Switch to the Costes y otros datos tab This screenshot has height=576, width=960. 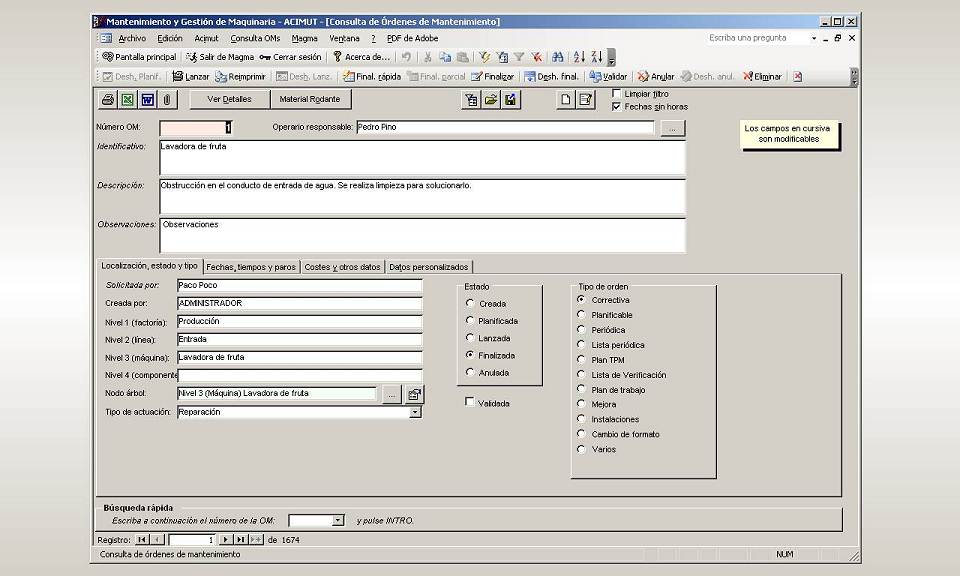point(343,267)
